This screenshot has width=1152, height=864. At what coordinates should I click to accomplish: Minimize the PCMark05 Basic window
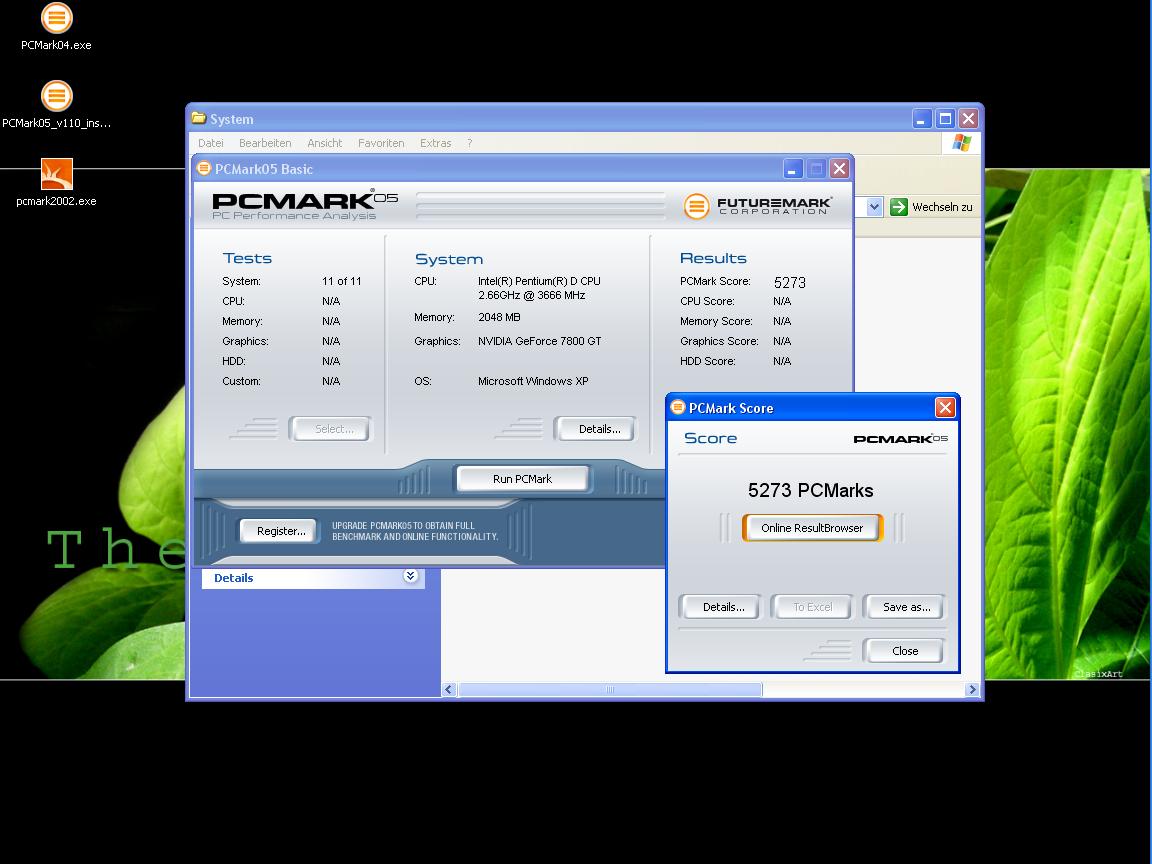point(792,169)
